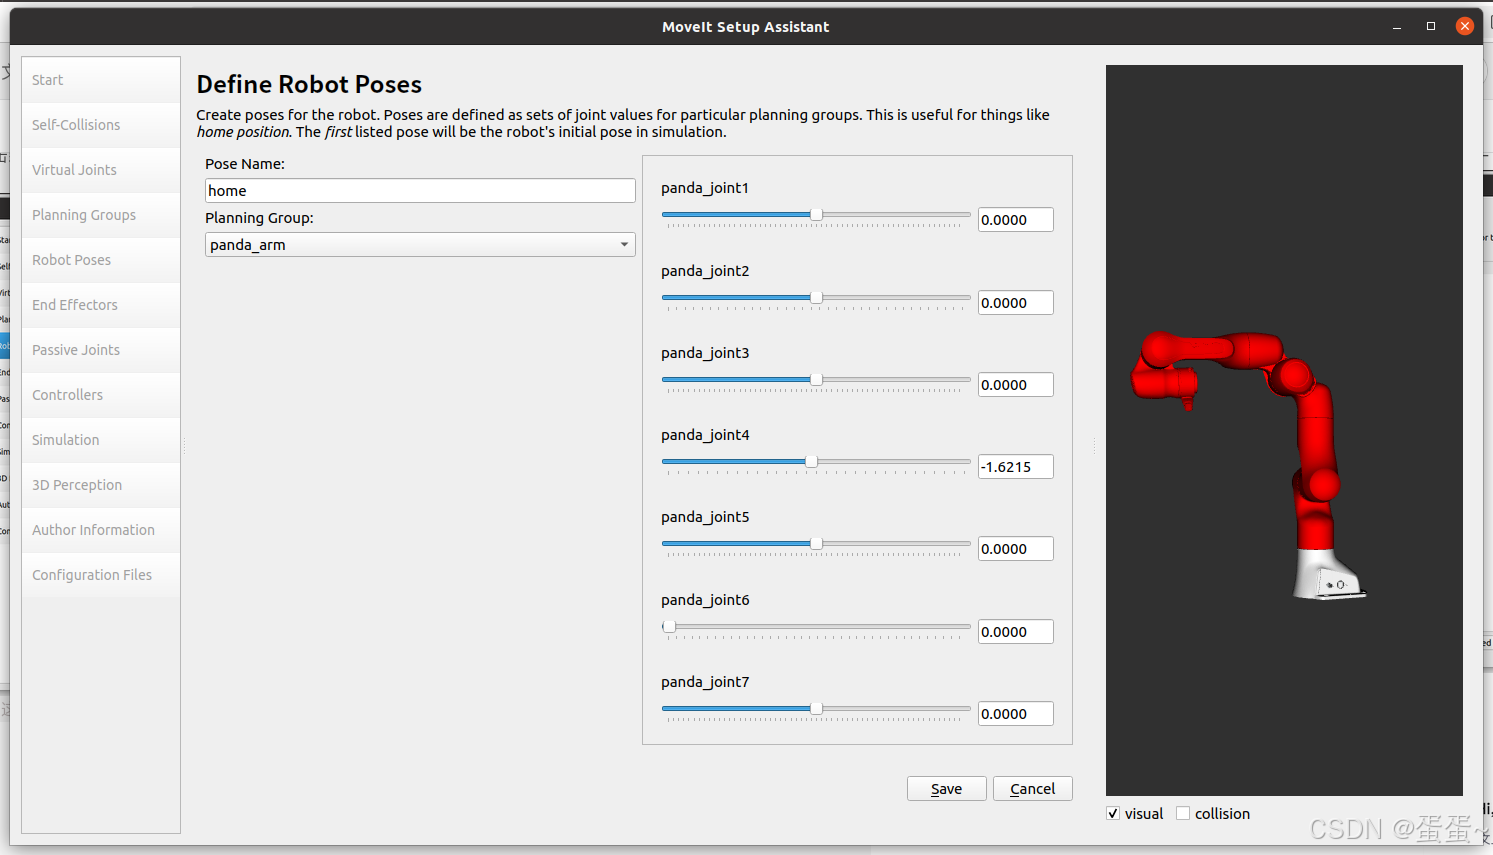Open the End Effectors step
1493x855 pixels.
[101, 305]
